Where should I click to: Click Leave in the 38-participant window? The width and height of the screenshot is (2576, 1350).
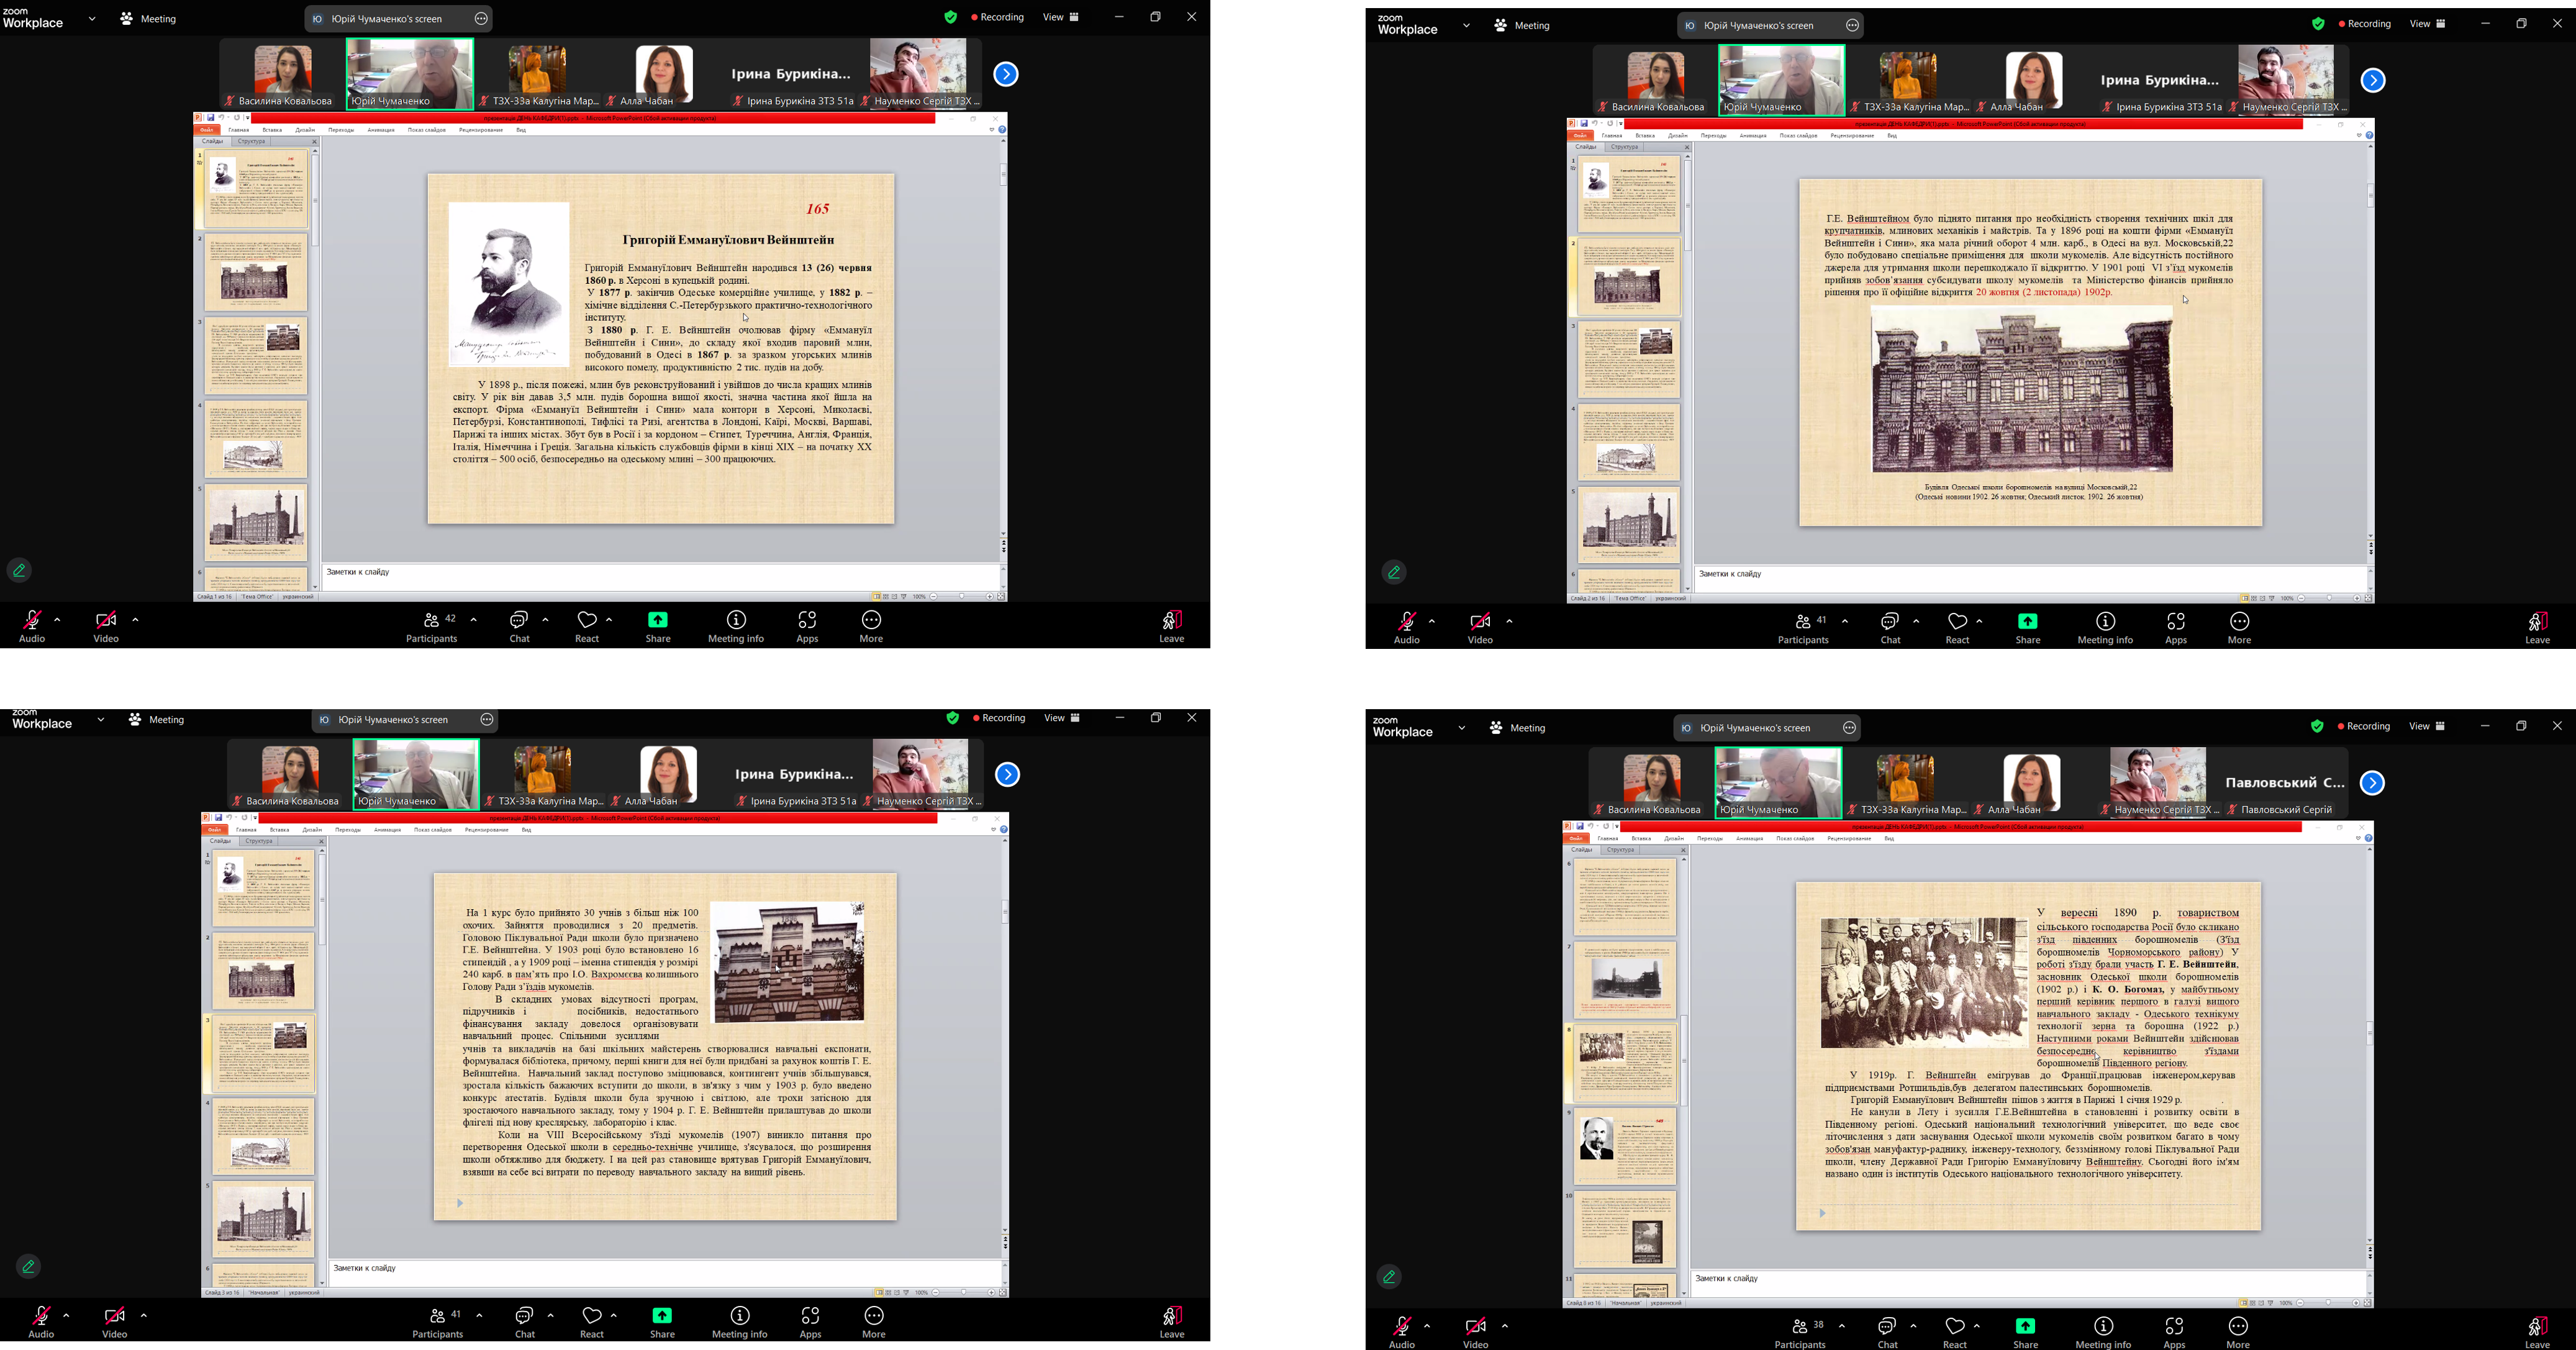click(x=2537, y=1333)
